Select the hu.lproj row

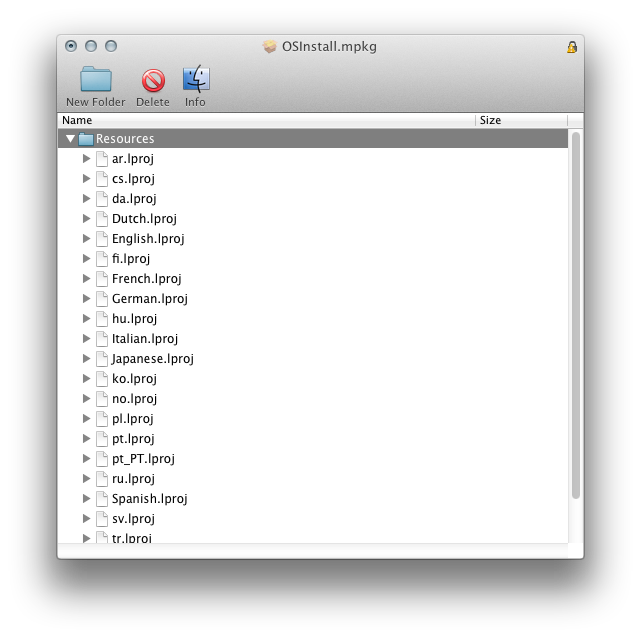point(313,319)
